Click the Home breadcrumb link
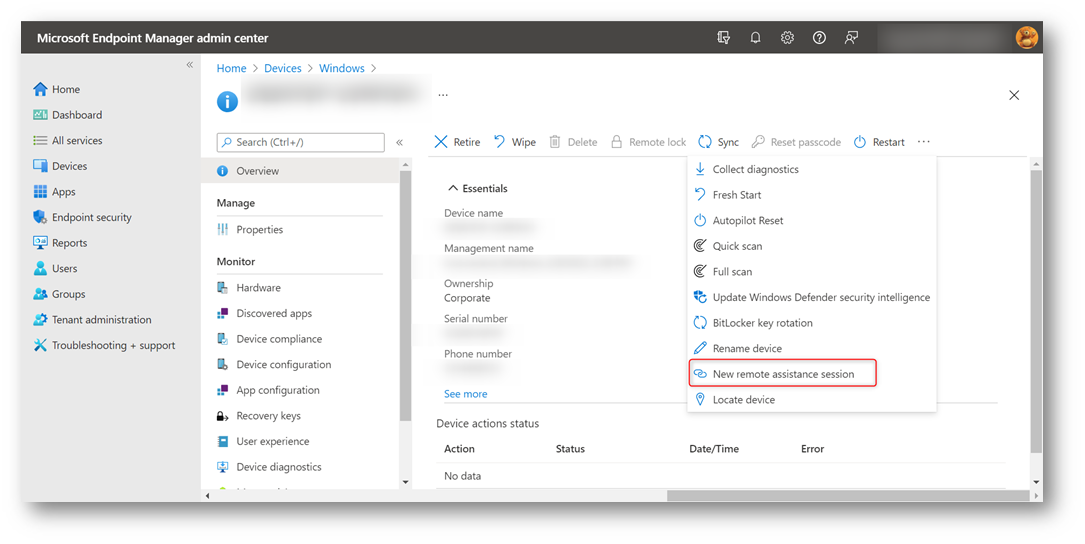Viewport: 1085px width, 544px height. click(231, 68)
